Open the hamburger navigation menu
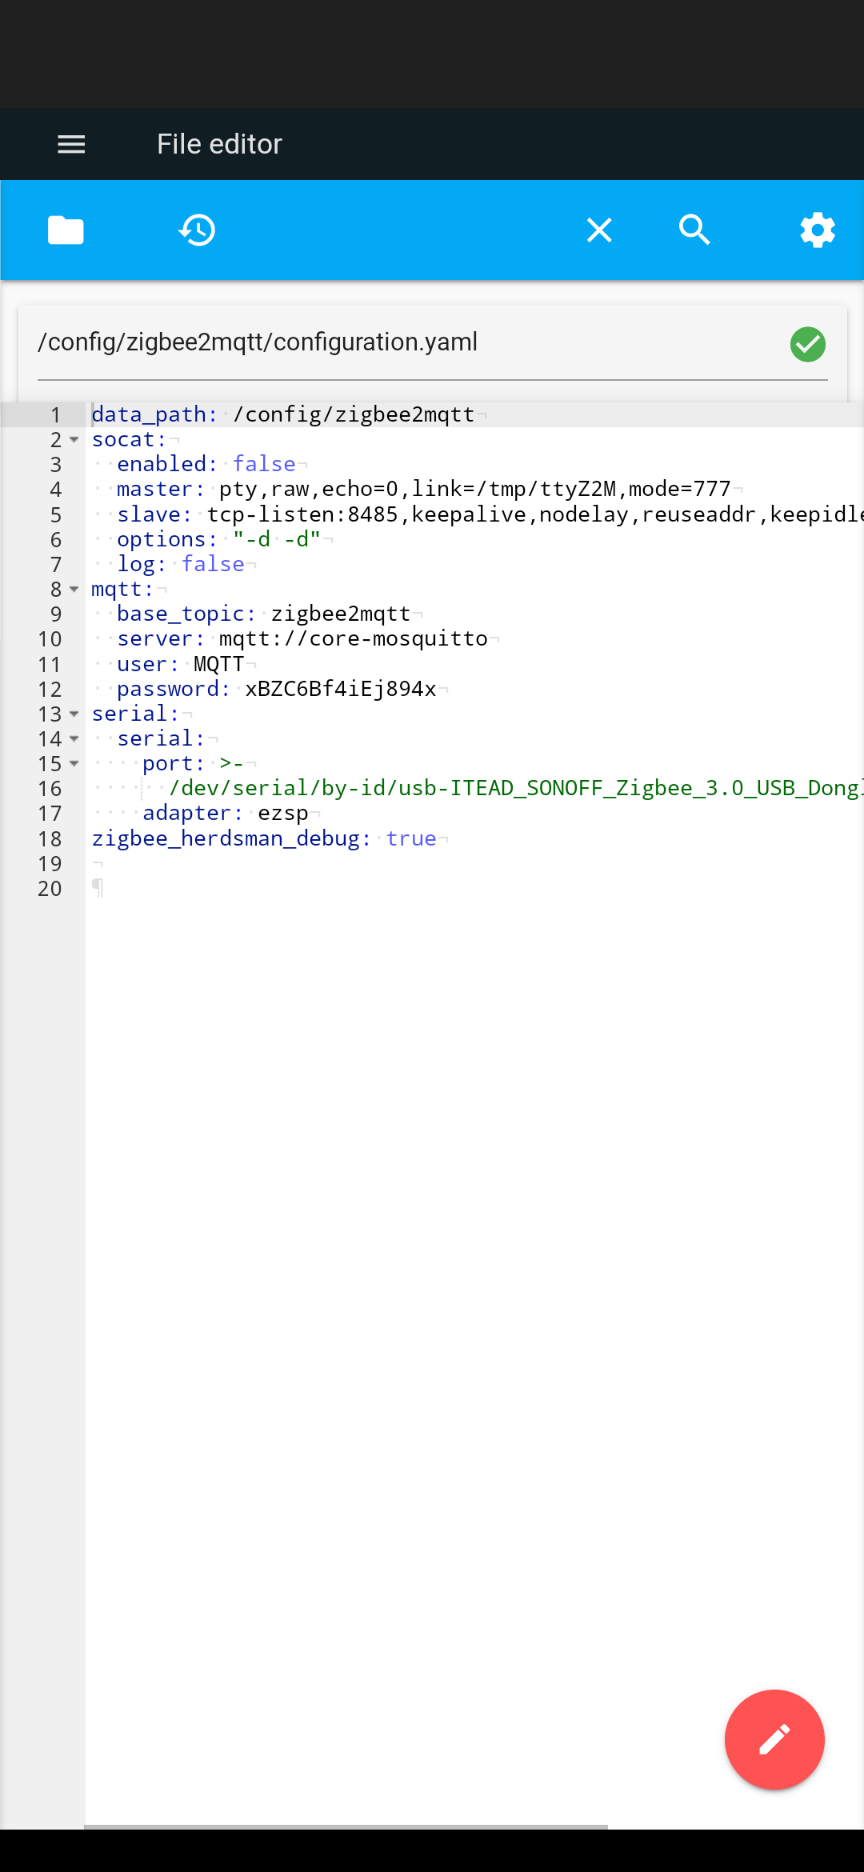 pos(71,144)
